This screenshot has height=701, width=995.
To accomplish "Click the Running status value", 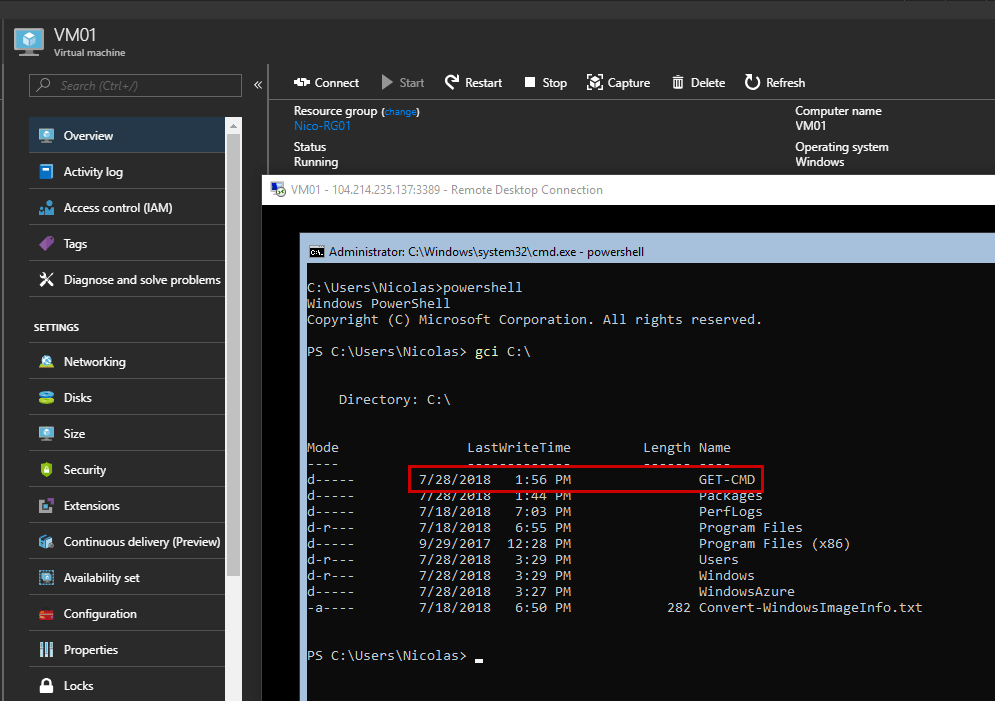I will [316, 162].
